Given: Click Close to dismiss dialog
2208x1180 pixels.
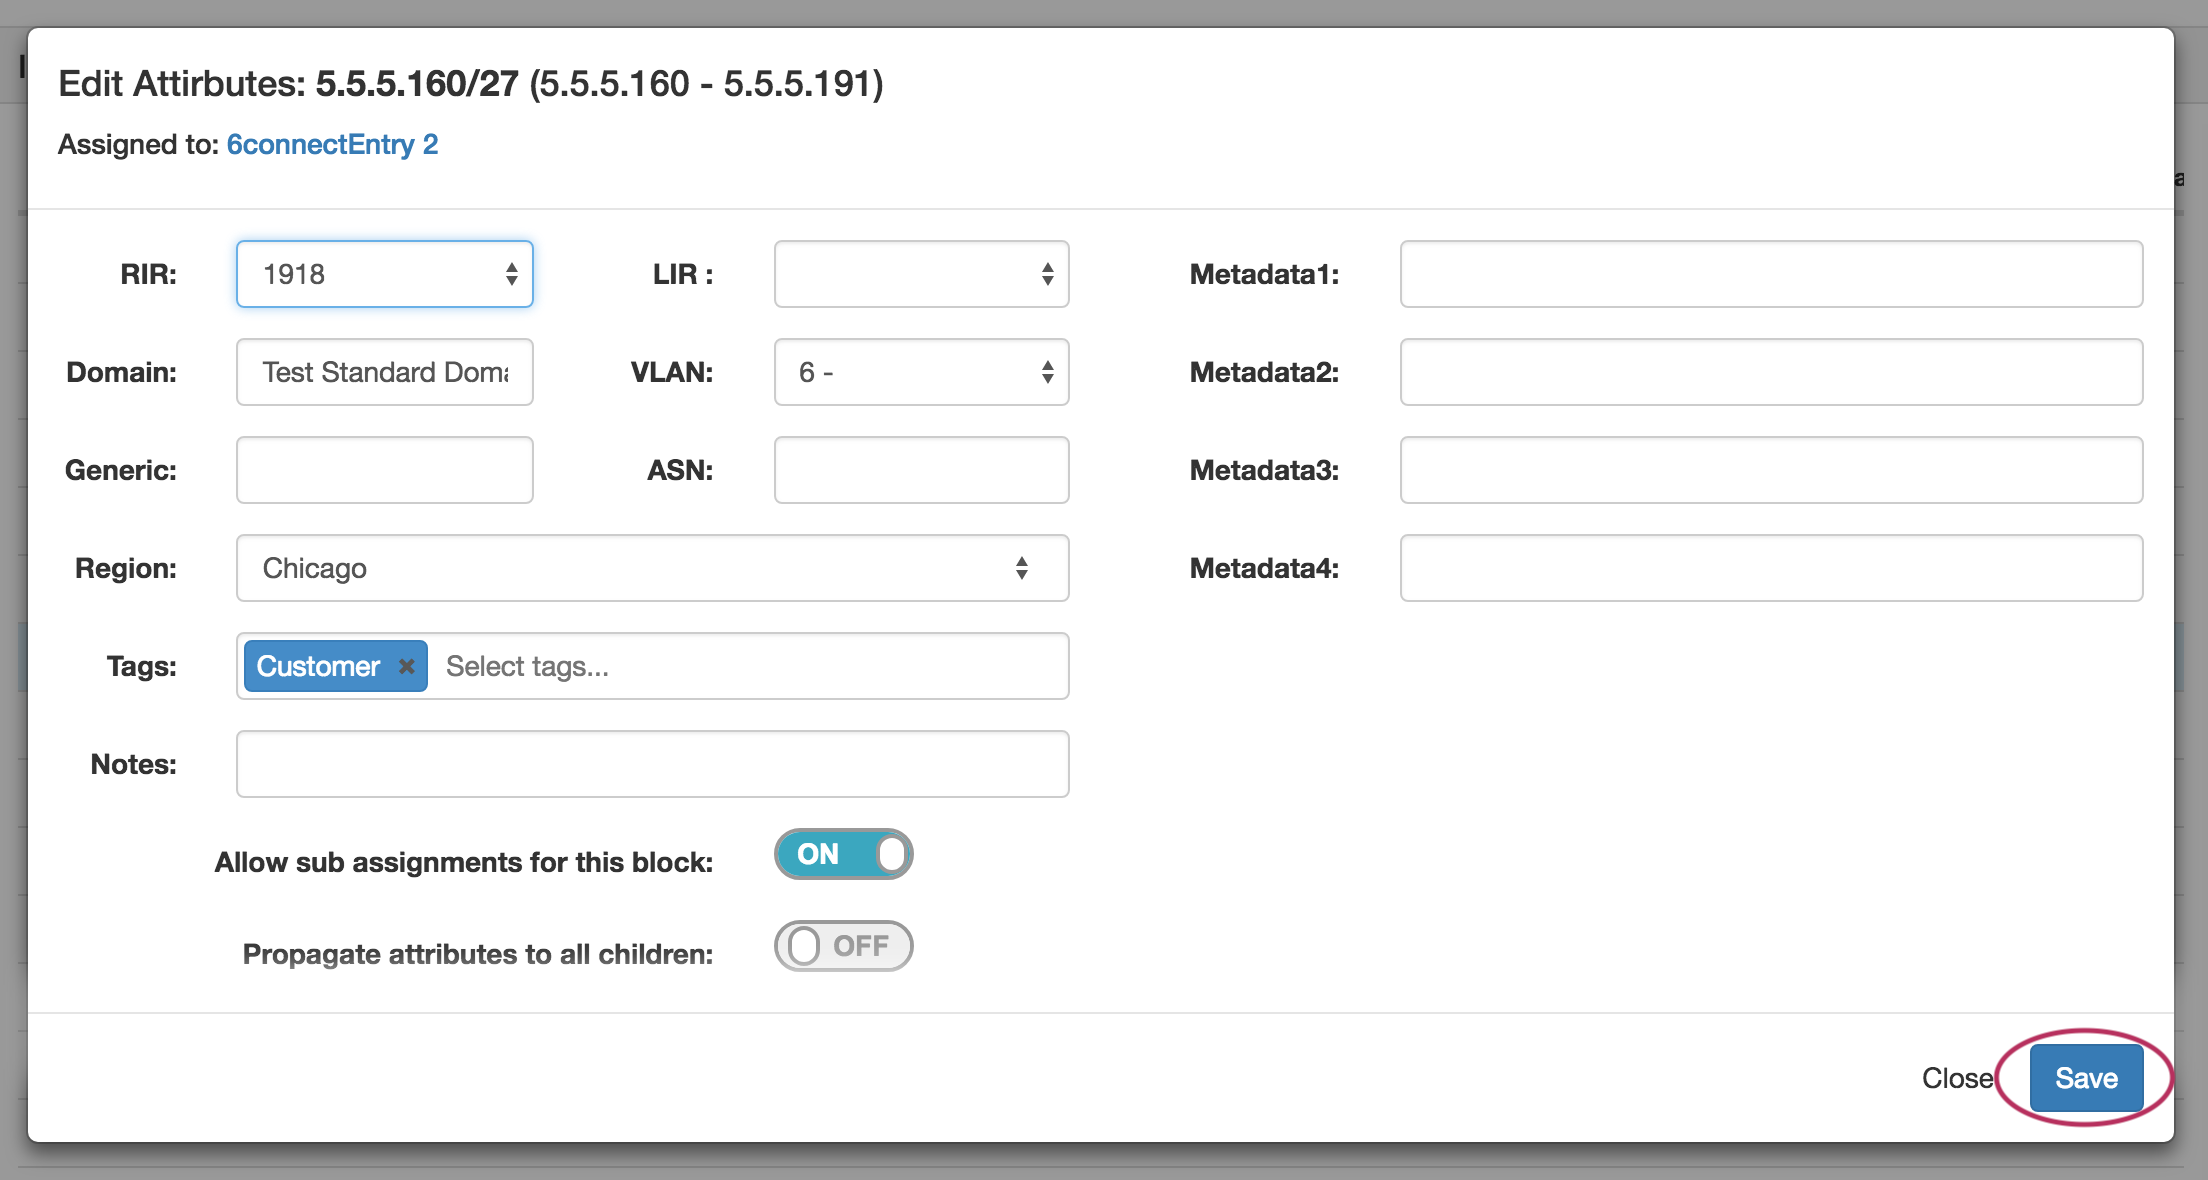Looking at the screenshot, I should click(x=1957, y=1078).
